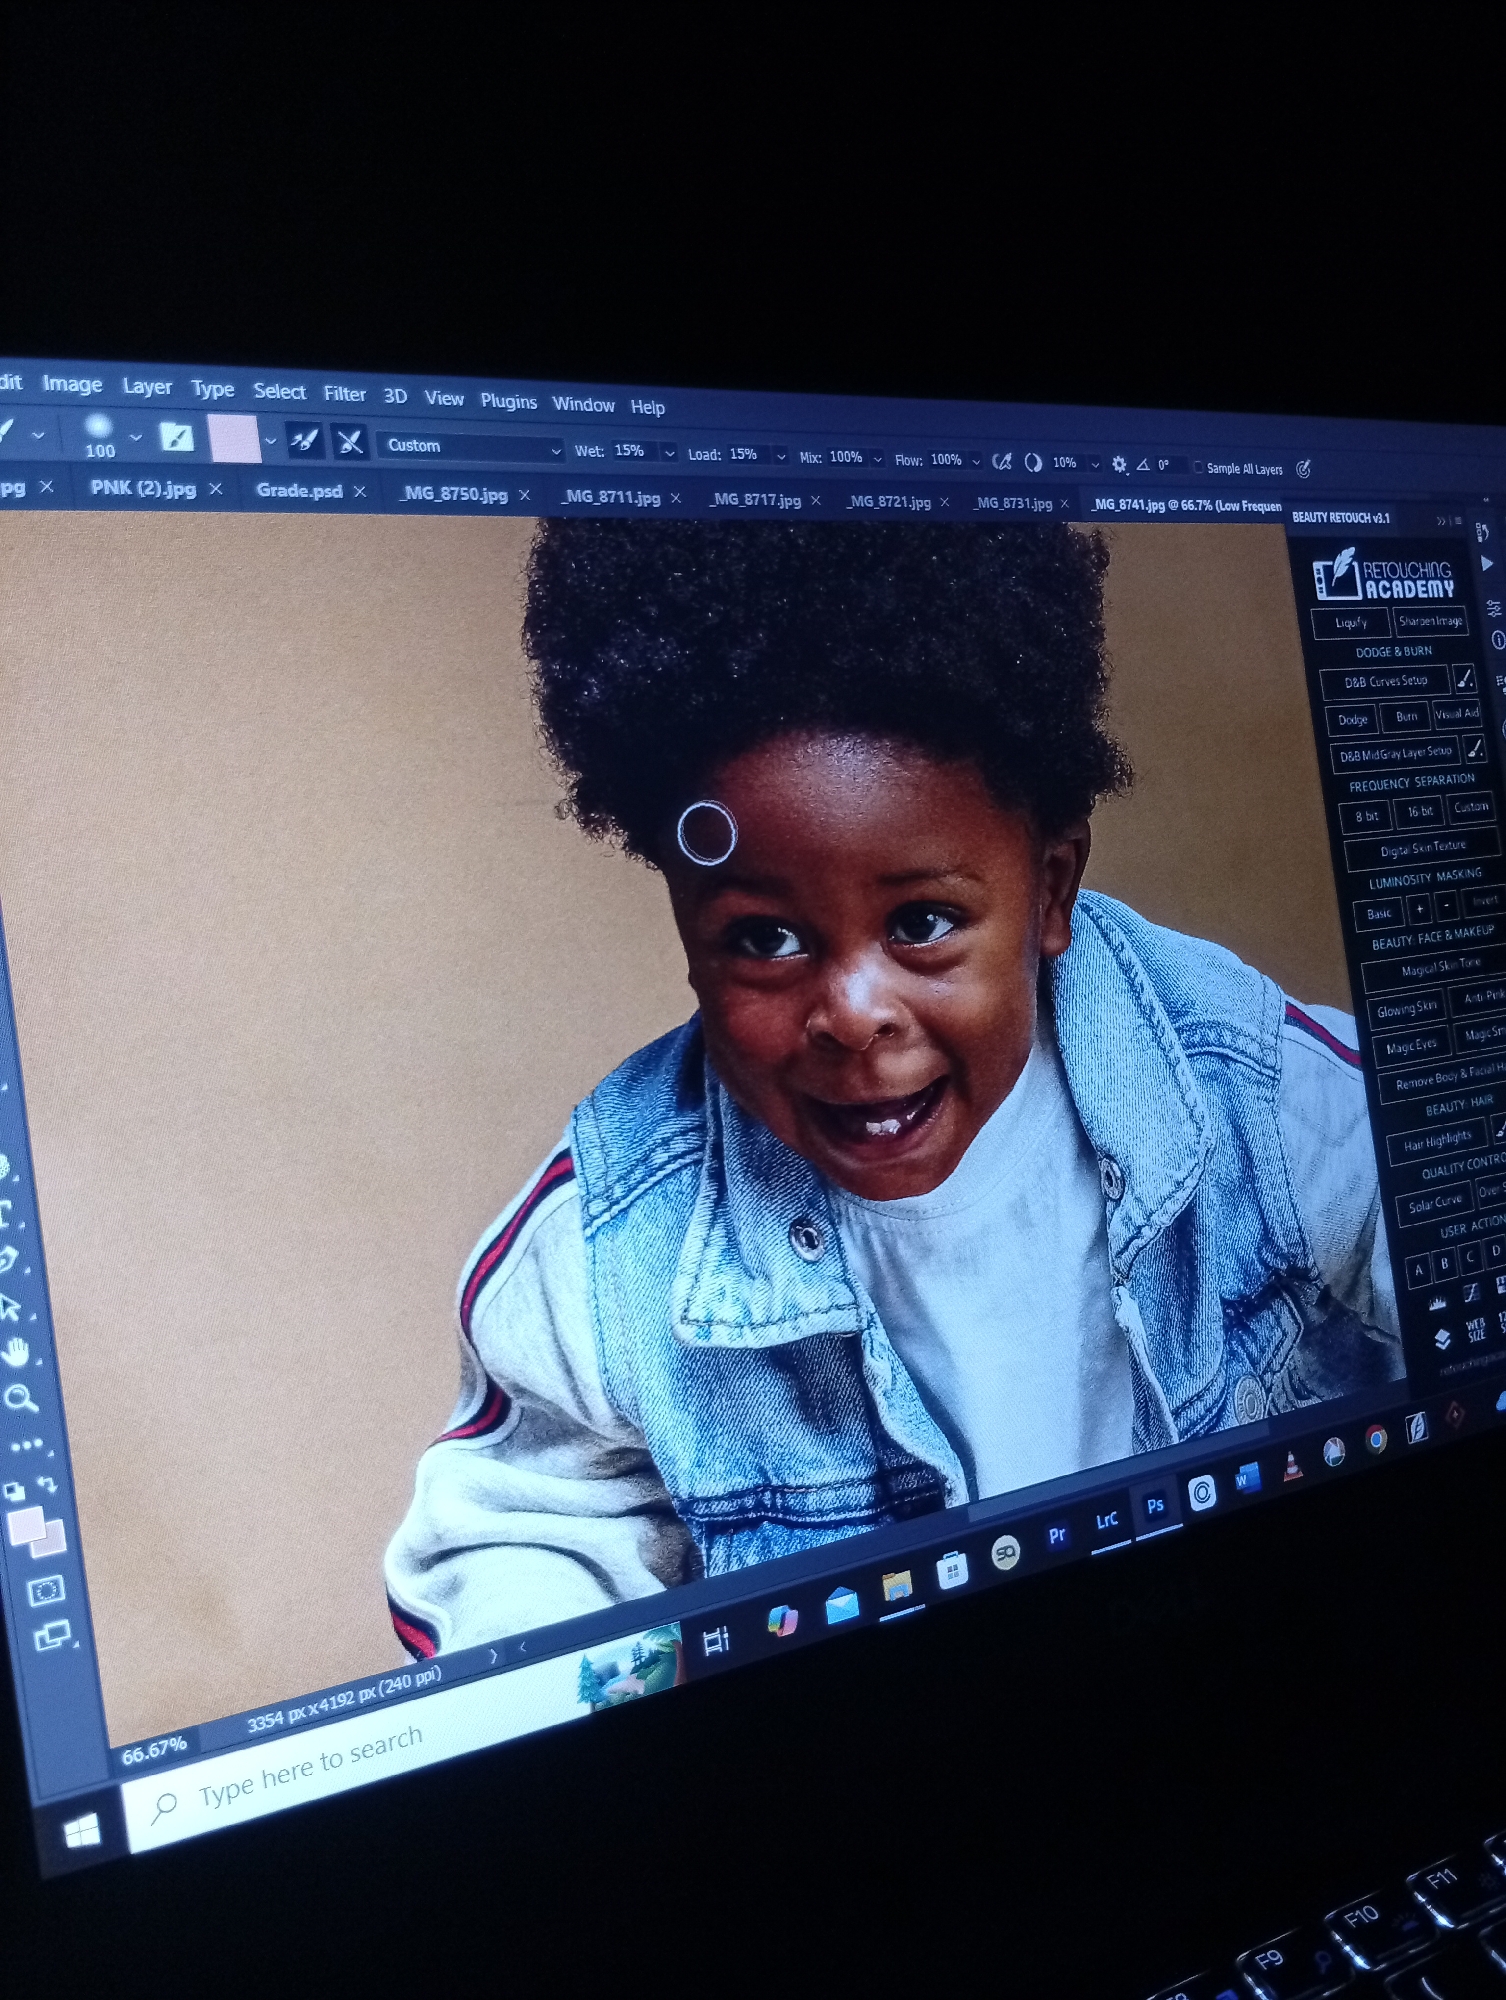Switch to the Grade.psd document tab
The width and height of the screenshot is (1506, 2000).
coord(299,491)
